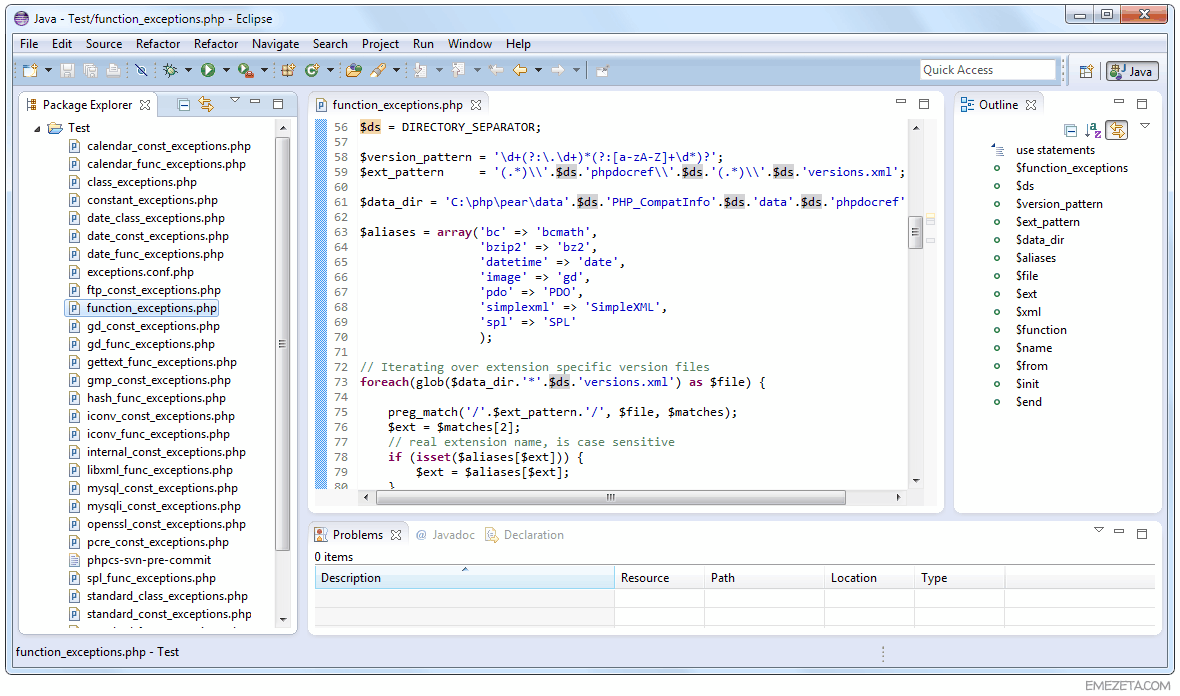This screenshot has height=696, width=1180.
Task: Open the Run configurations dropdown arrow
Action: point(226,71)
